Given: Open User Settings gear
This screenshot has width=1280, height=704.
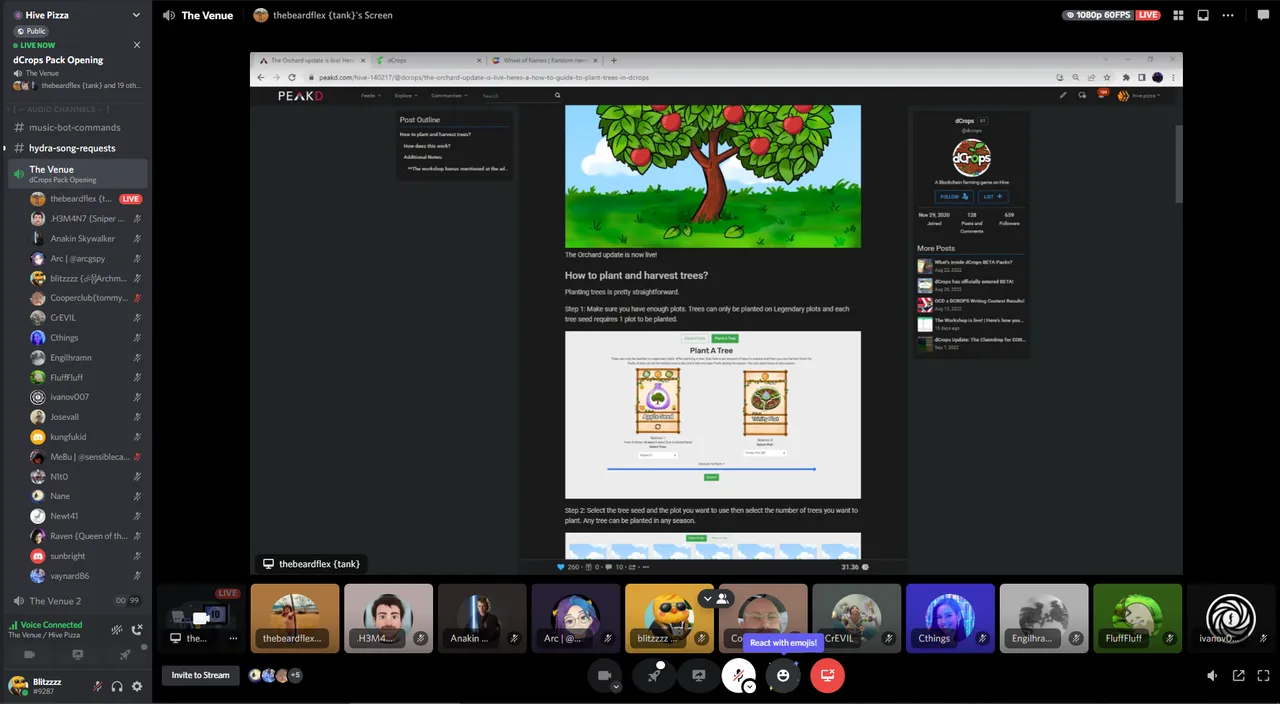Looking at the screenshot, I should tap(137, 686).
